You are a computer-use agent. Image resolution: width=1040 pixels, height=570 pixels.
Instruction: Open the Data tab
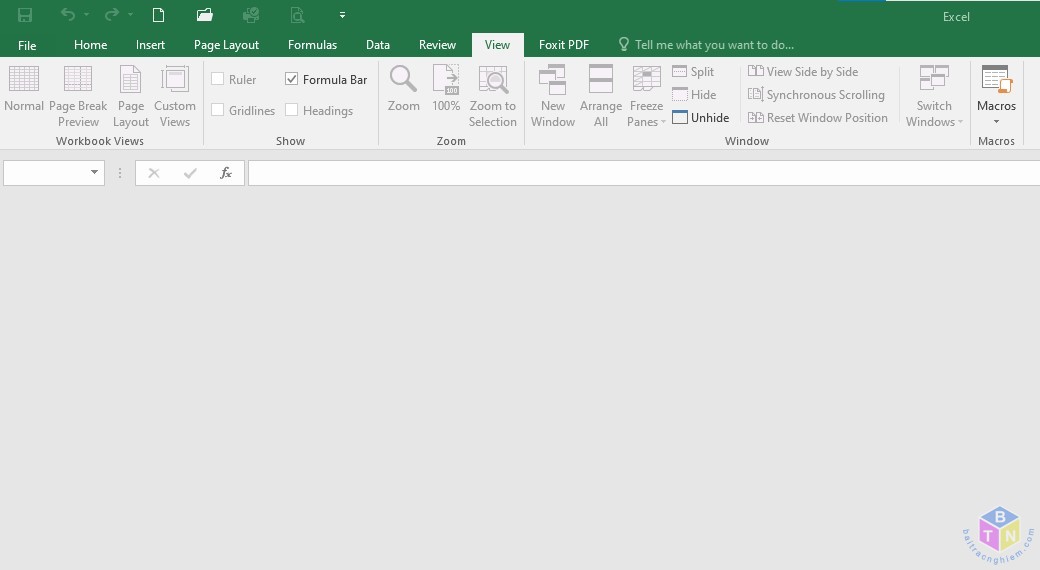[378, 45]
